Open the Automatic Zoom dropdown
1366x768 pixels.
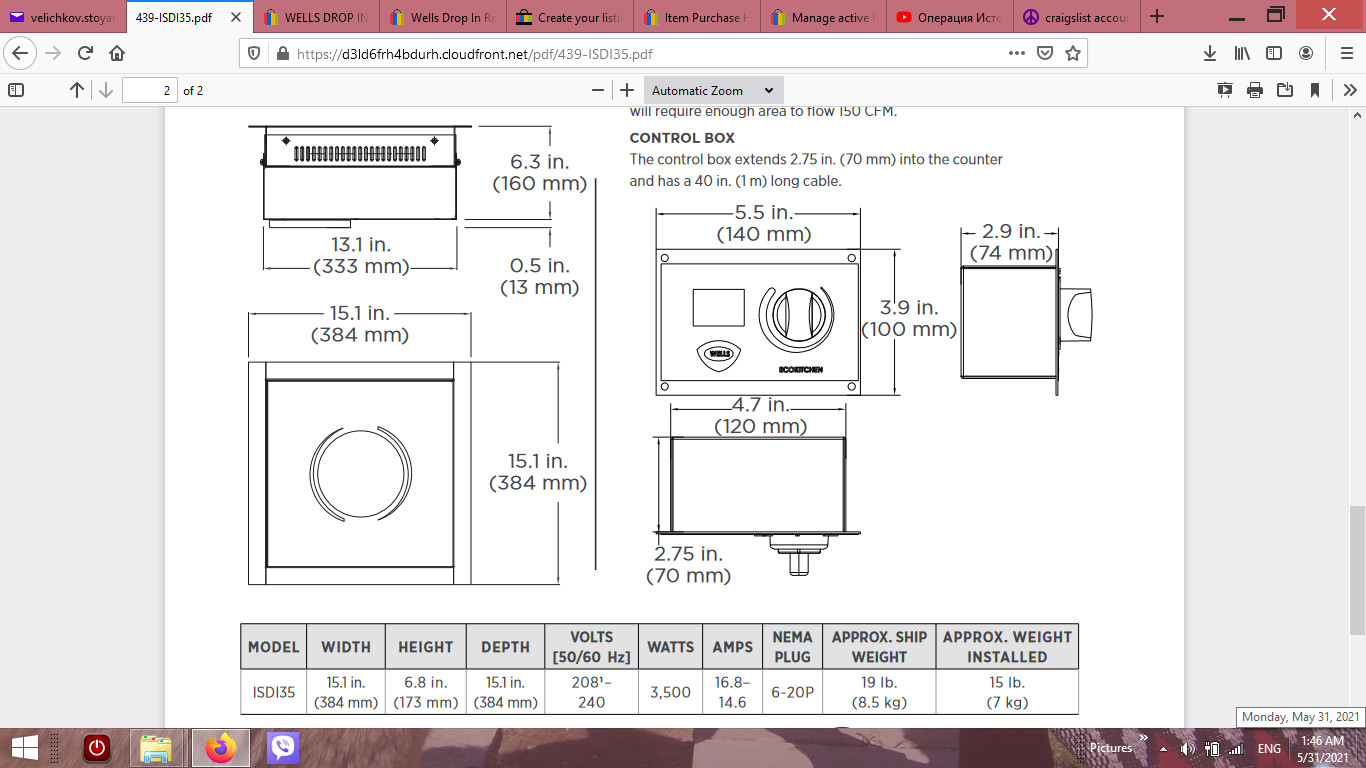(x=713, y=90)
